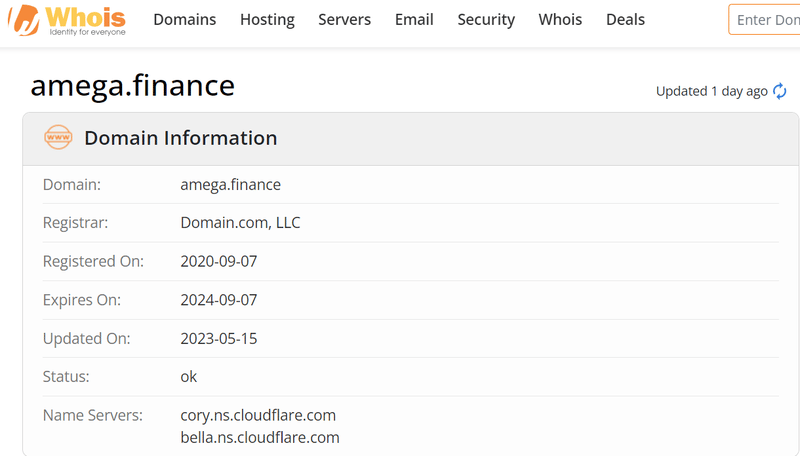Select registered date 2020-09-07

pyautogui.click(x=219, y=261)
